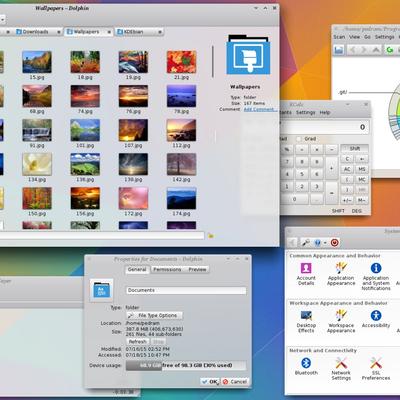Click the help icon in System Settings toolbar
This screenshot has width=400, height=400.
click(x=317, y=242)
